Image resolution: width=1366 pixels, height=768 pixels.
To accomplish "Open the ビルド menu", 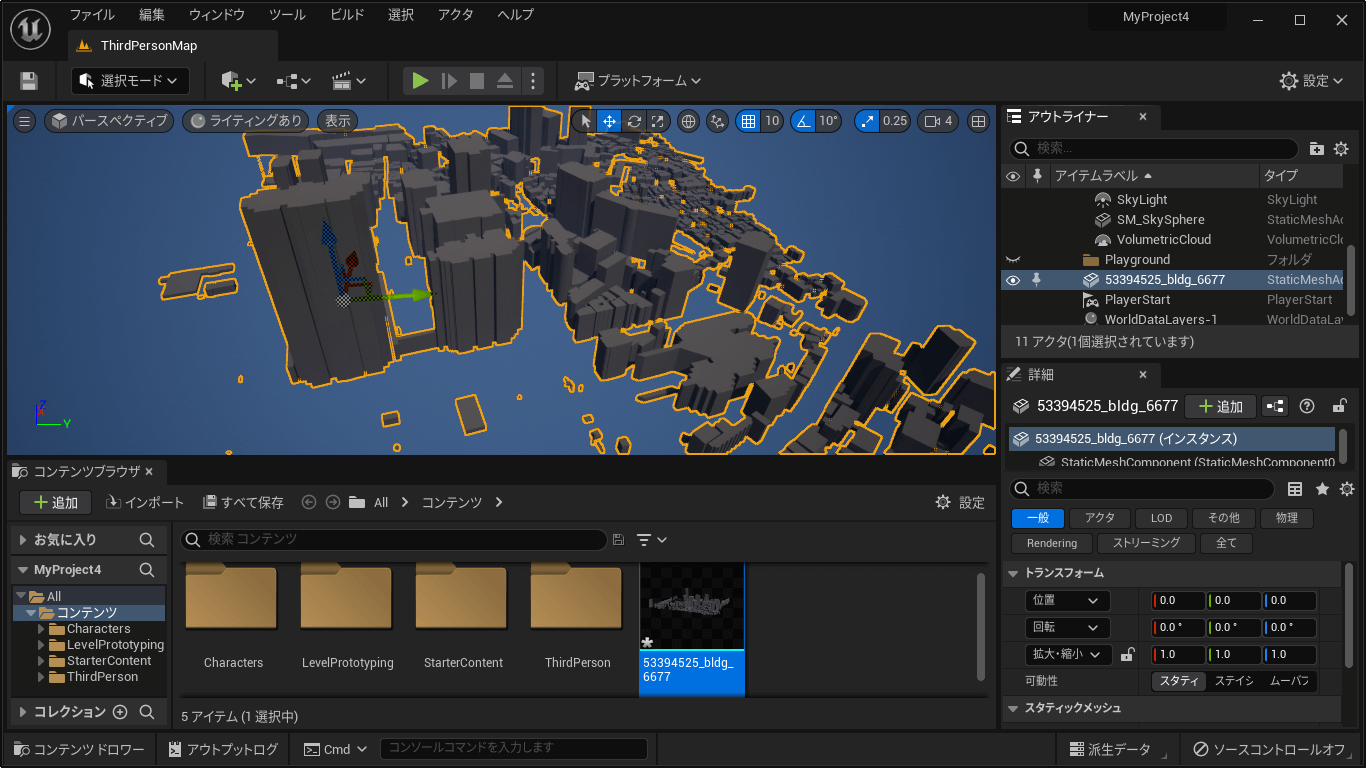I will click(347, 15).
